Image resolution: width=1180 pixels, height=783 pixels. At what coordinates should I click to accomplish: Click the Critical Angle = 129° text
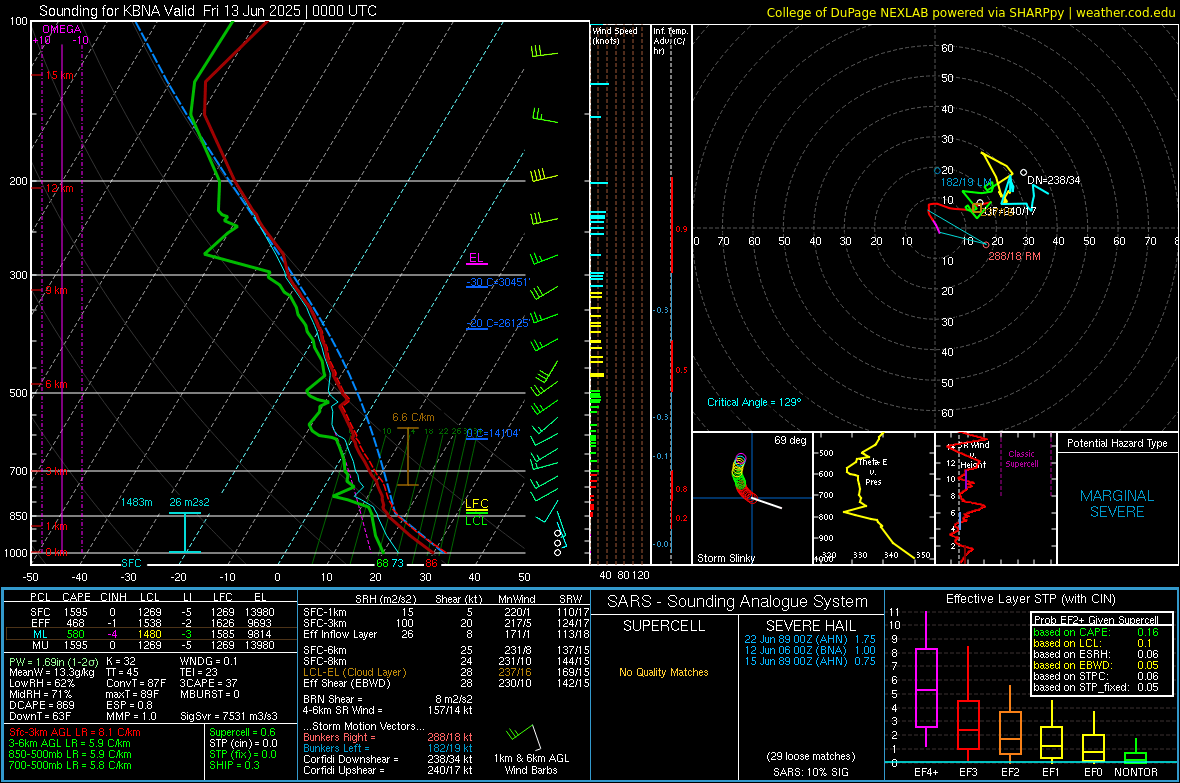(754, 402)
